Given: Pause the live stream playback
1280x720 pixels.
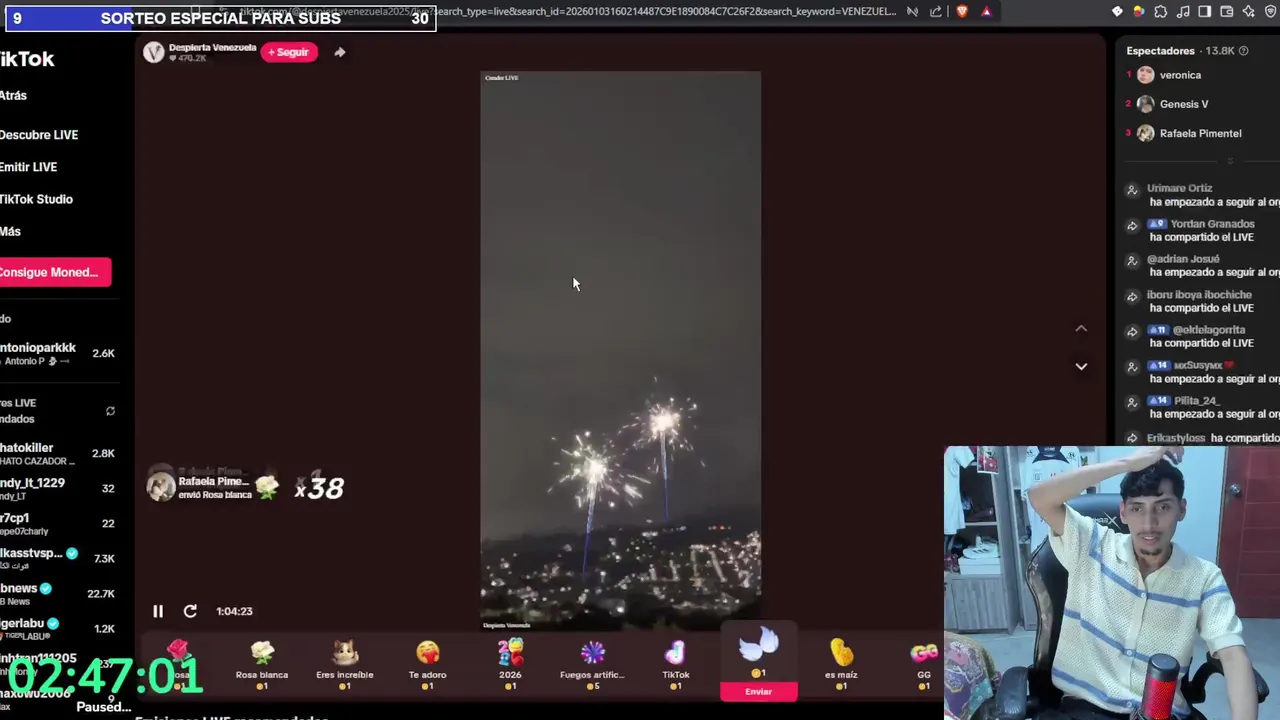Looking at the screenshot, I should pos(158,611).
